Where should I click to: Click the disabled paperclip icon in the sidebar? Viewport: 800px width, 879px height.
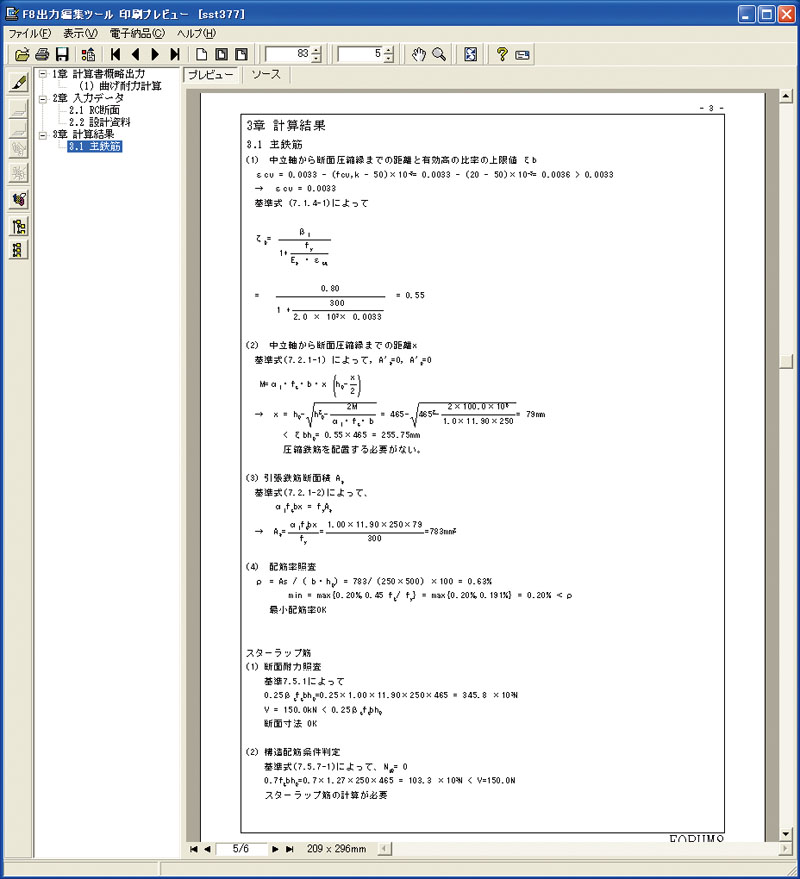pyautogui.click(x=19, y=149)
